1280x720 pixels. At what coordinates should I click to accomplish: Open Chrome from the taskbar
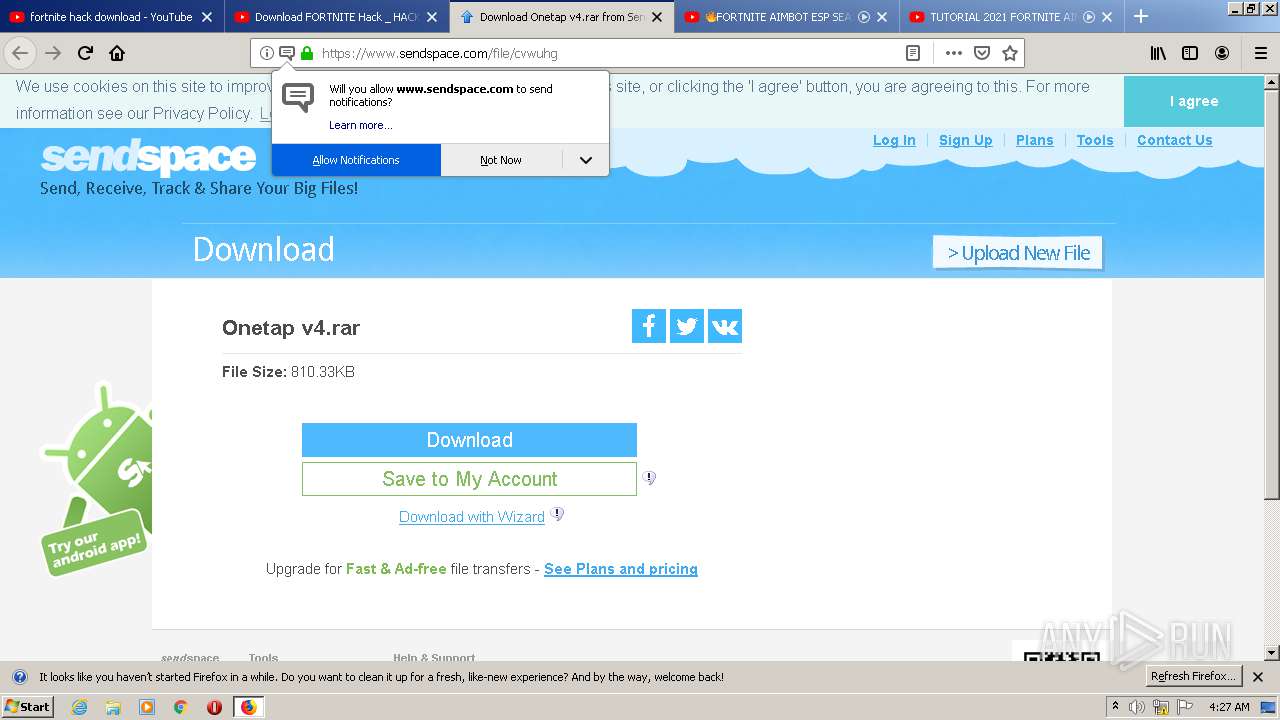coord(181,707)
